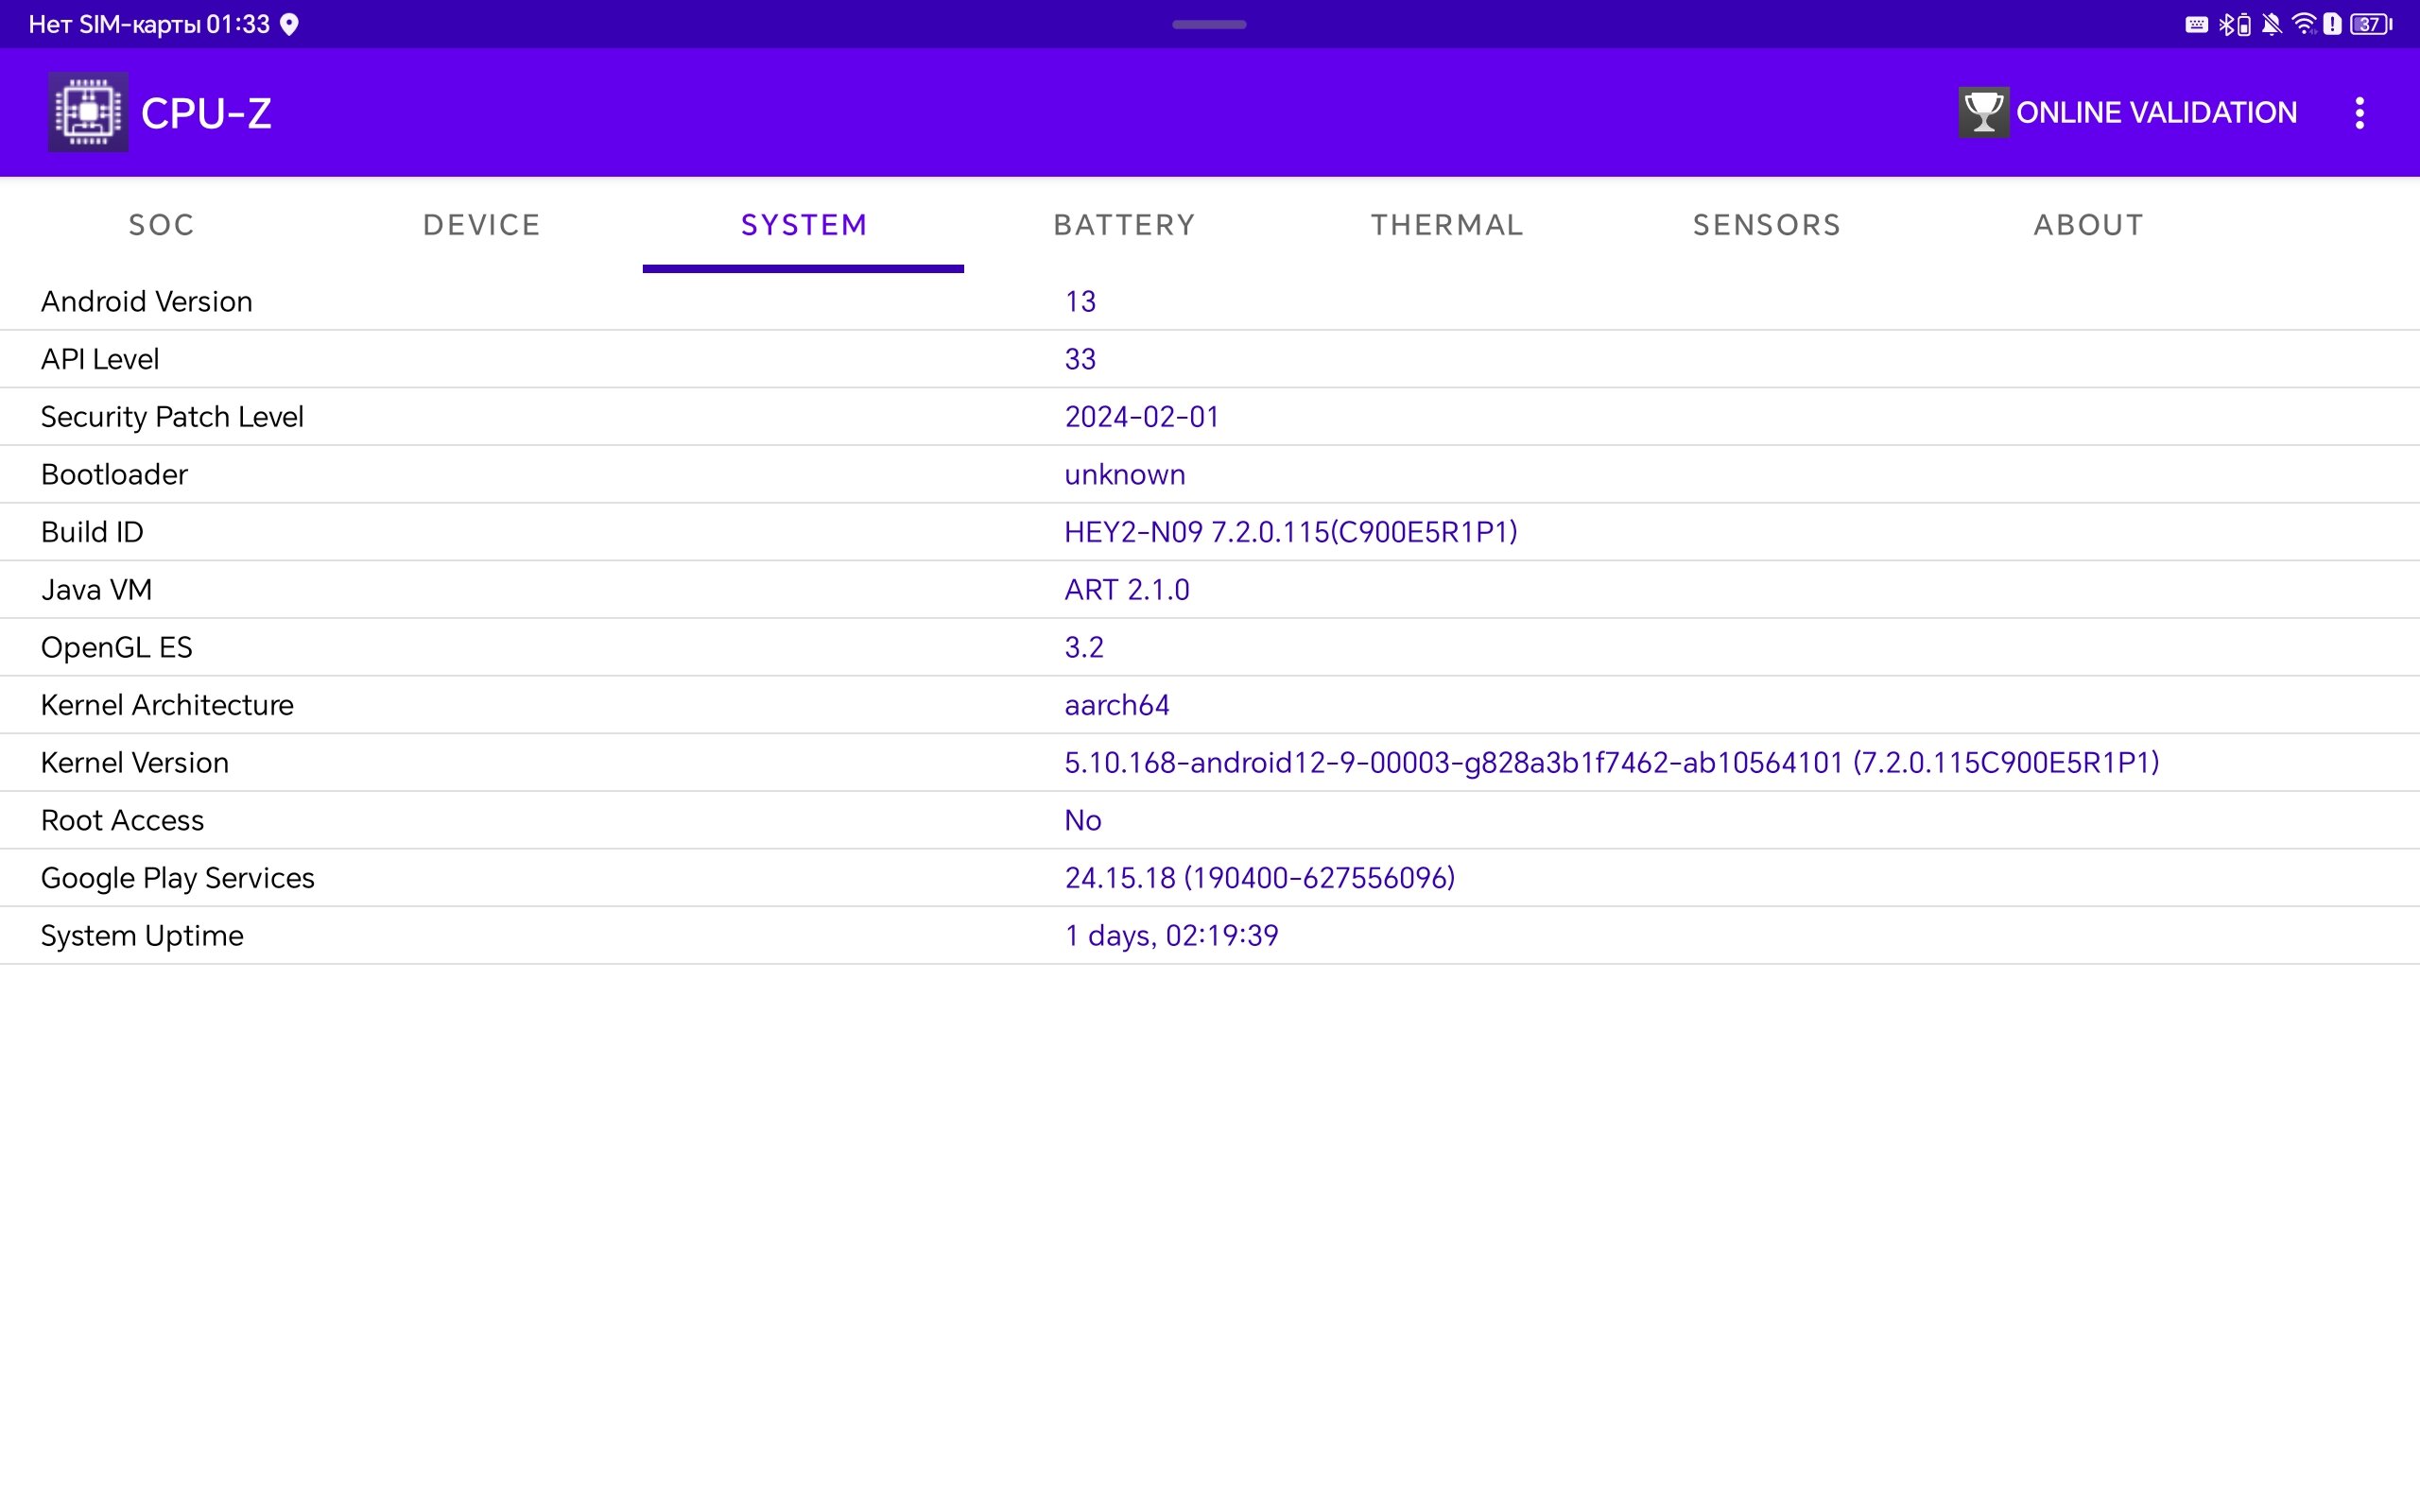Pull the notification shade handle at top
This screenshot has height=1512, width=2420.
coord(1209,24)
